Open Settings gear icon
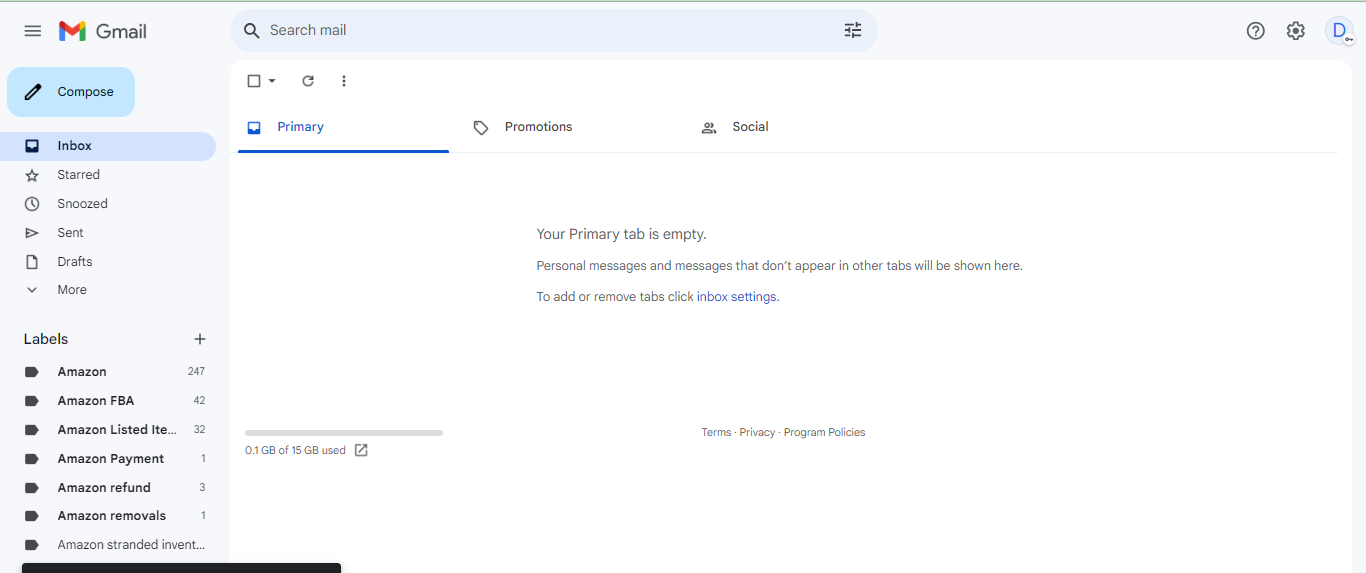Viewport: 1366px width, 573px height. tap(1296, 31)
